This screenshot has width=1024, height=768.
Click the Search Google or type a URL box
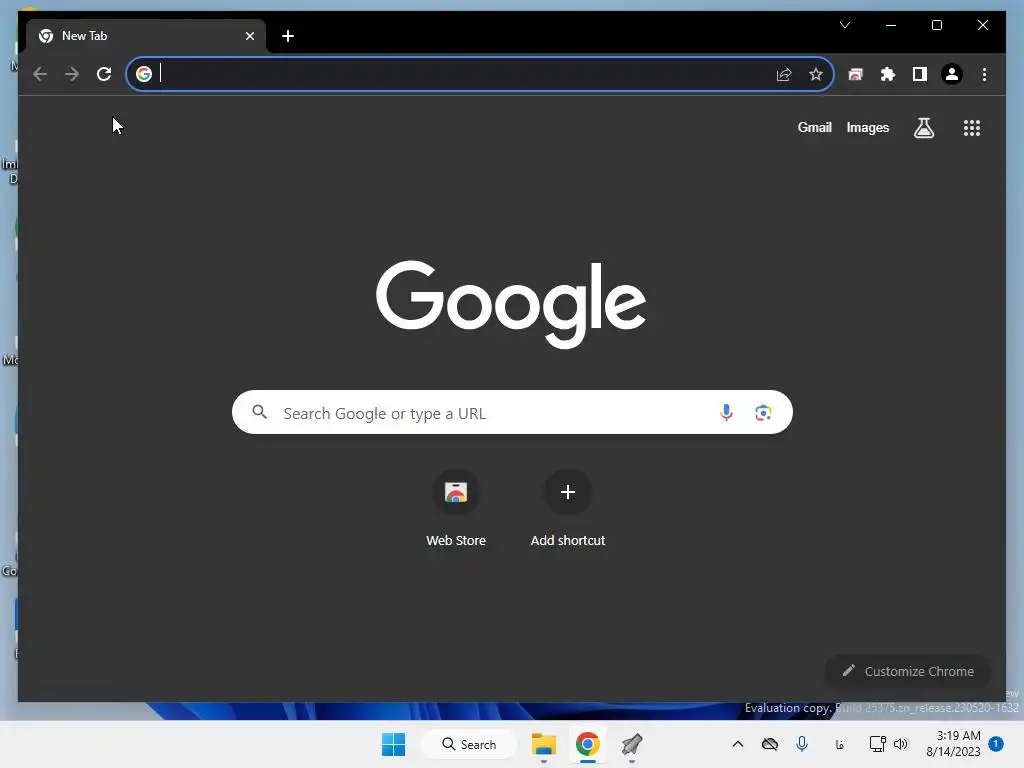[512, 413]
